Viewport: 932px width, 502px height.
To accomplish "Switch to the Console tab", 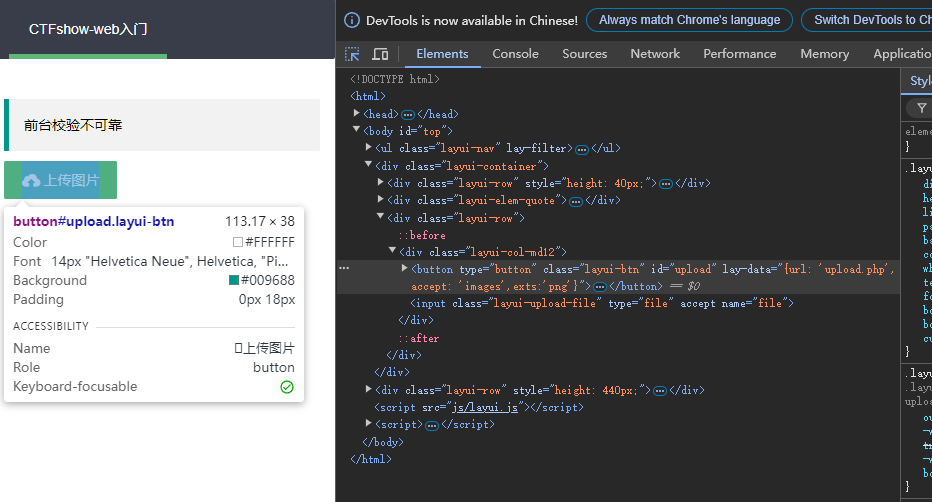I will (515, 54).
